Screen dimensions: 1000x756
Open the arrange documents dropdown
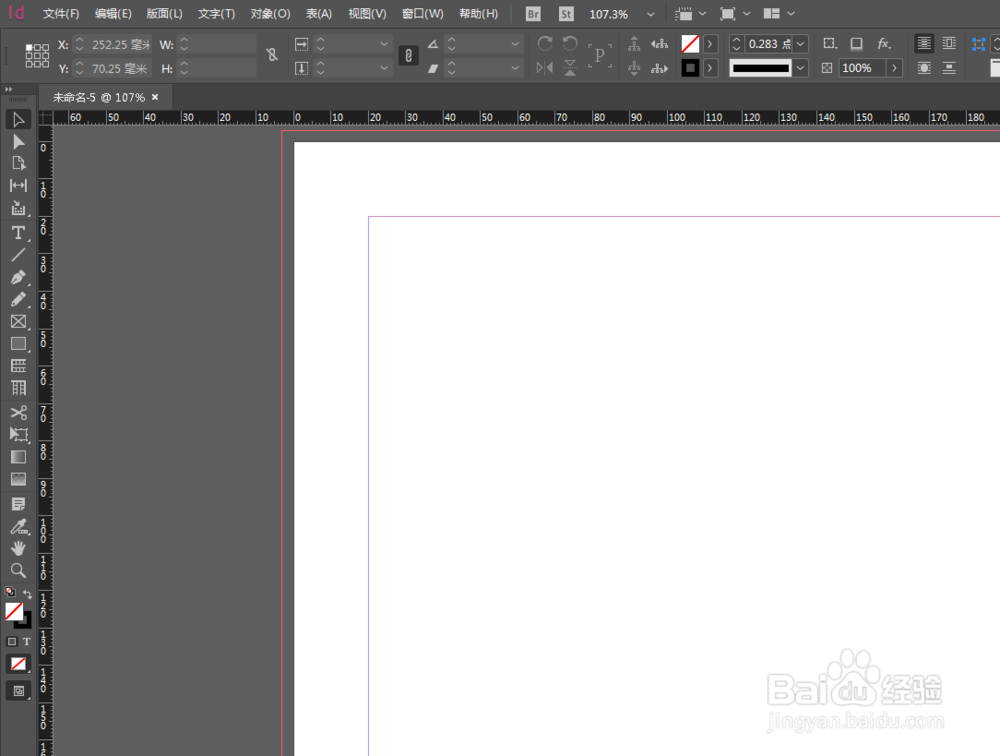click(791, 14)
